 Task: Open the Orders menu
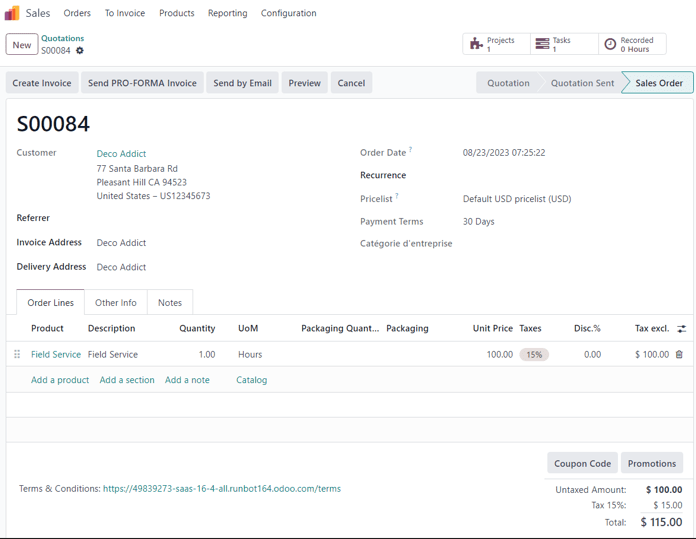(77, 13)
